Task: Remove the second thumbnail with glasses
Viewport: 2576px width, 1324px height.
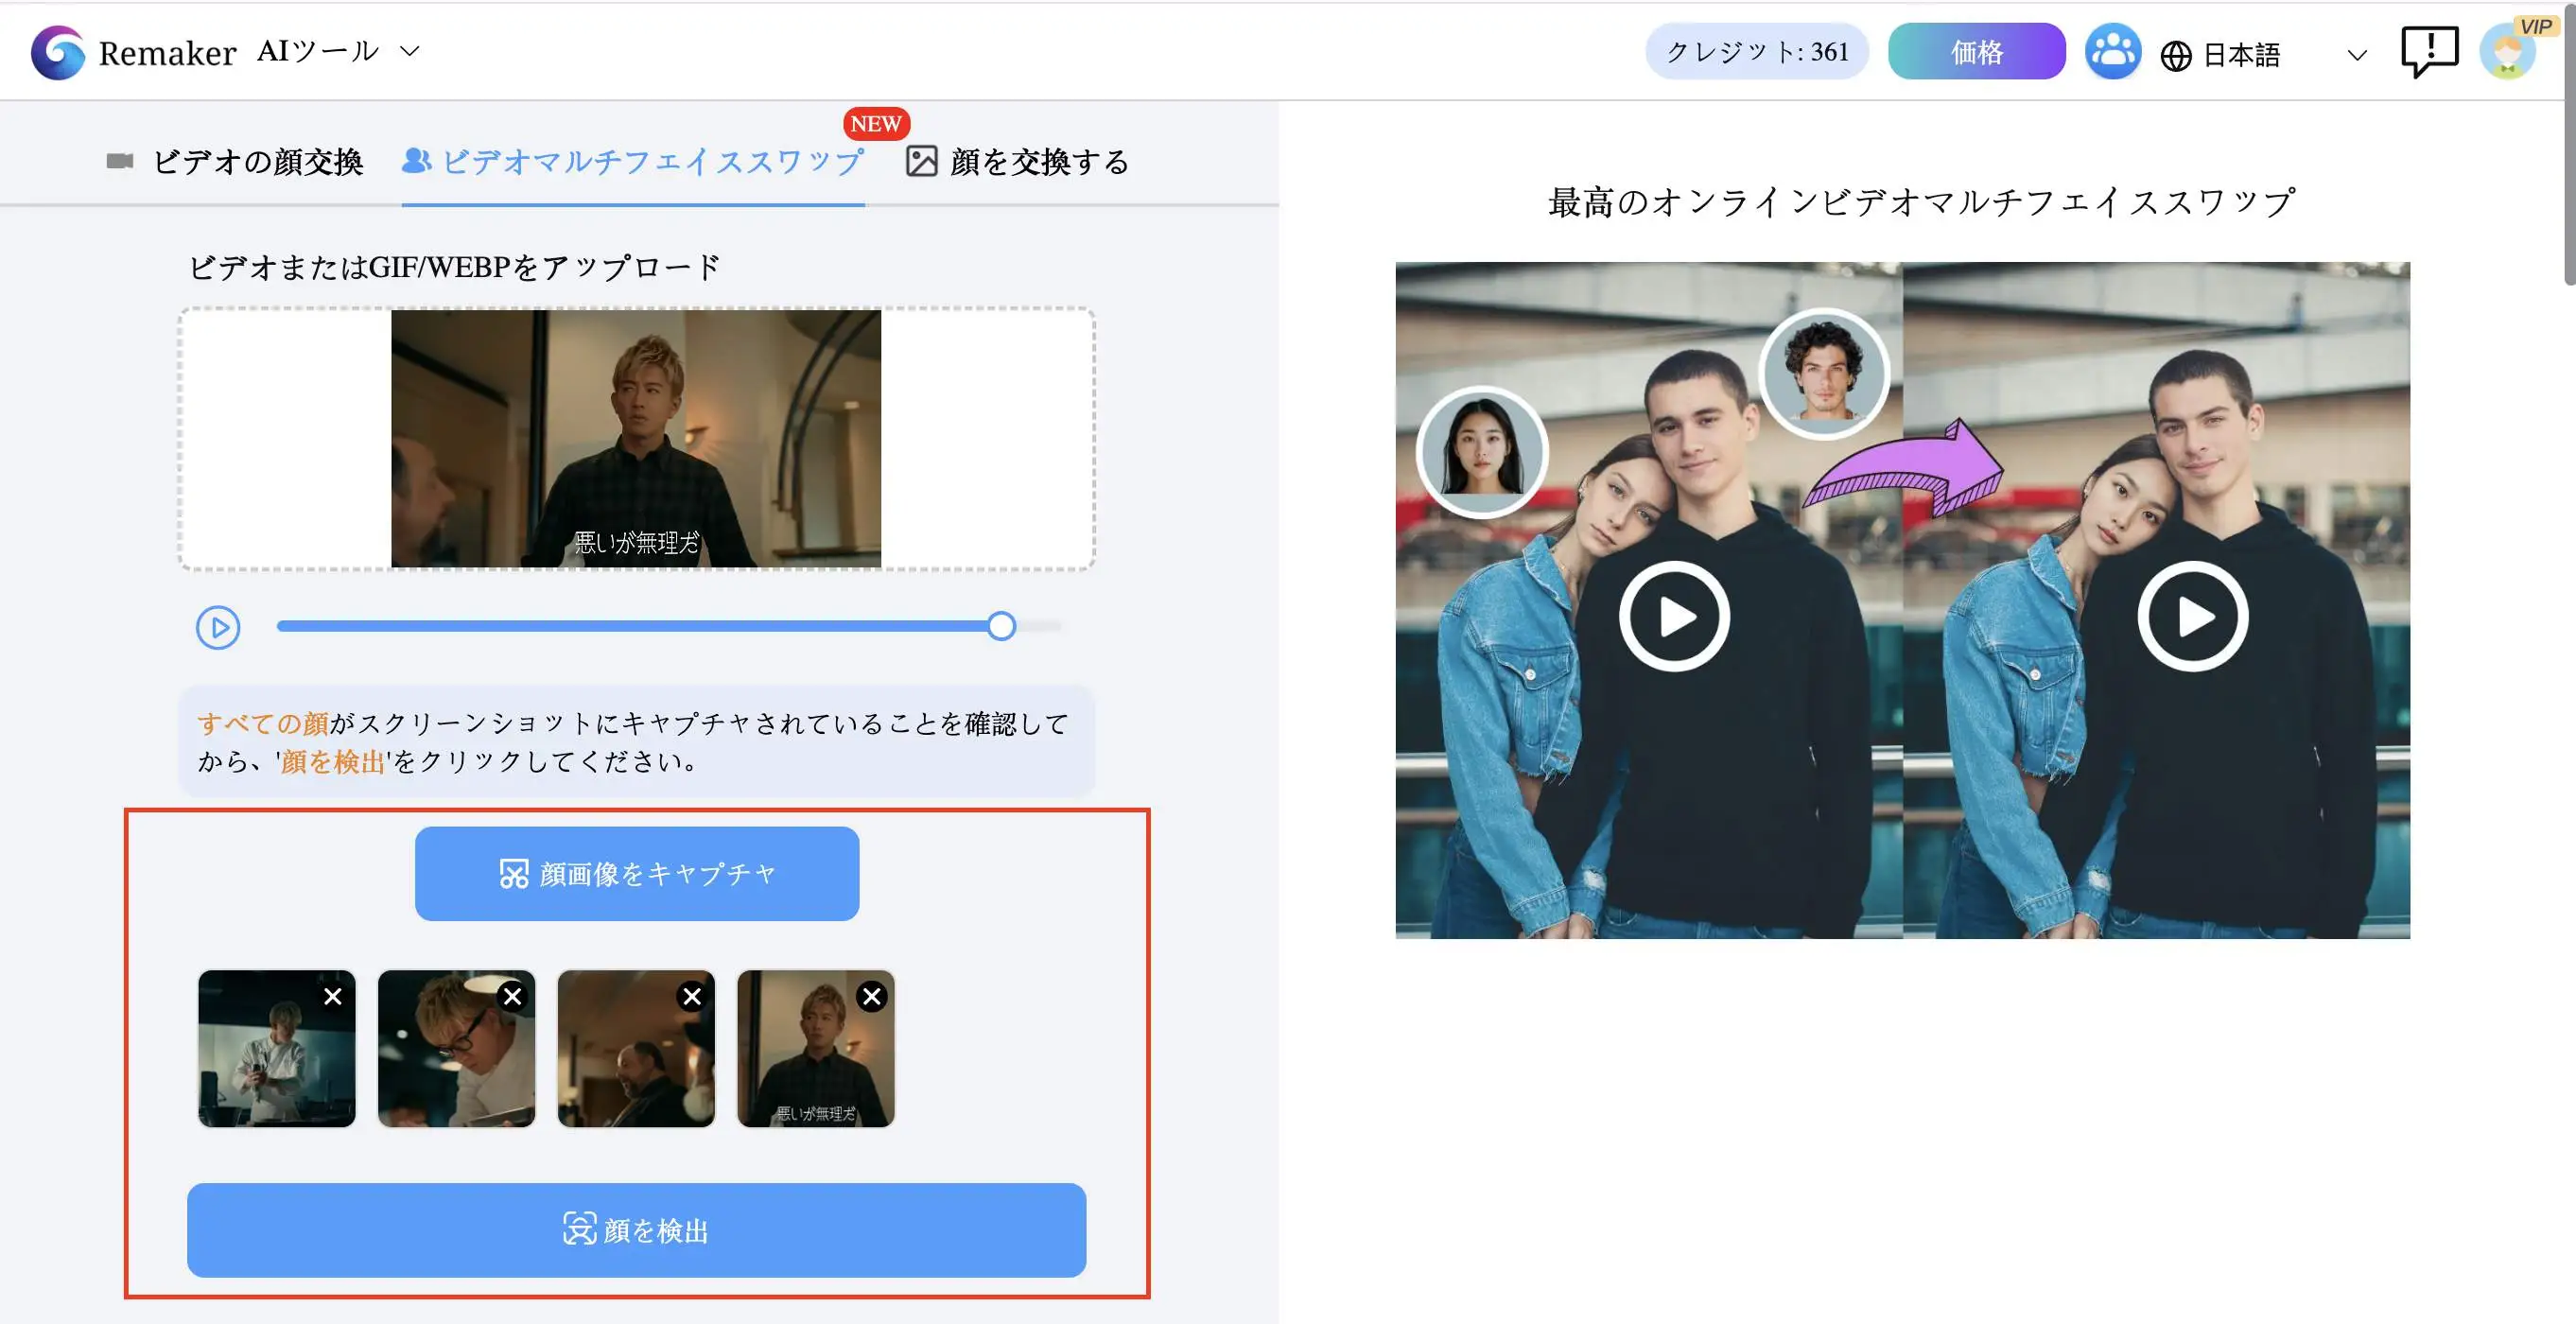Action: [x=512, y=996]
